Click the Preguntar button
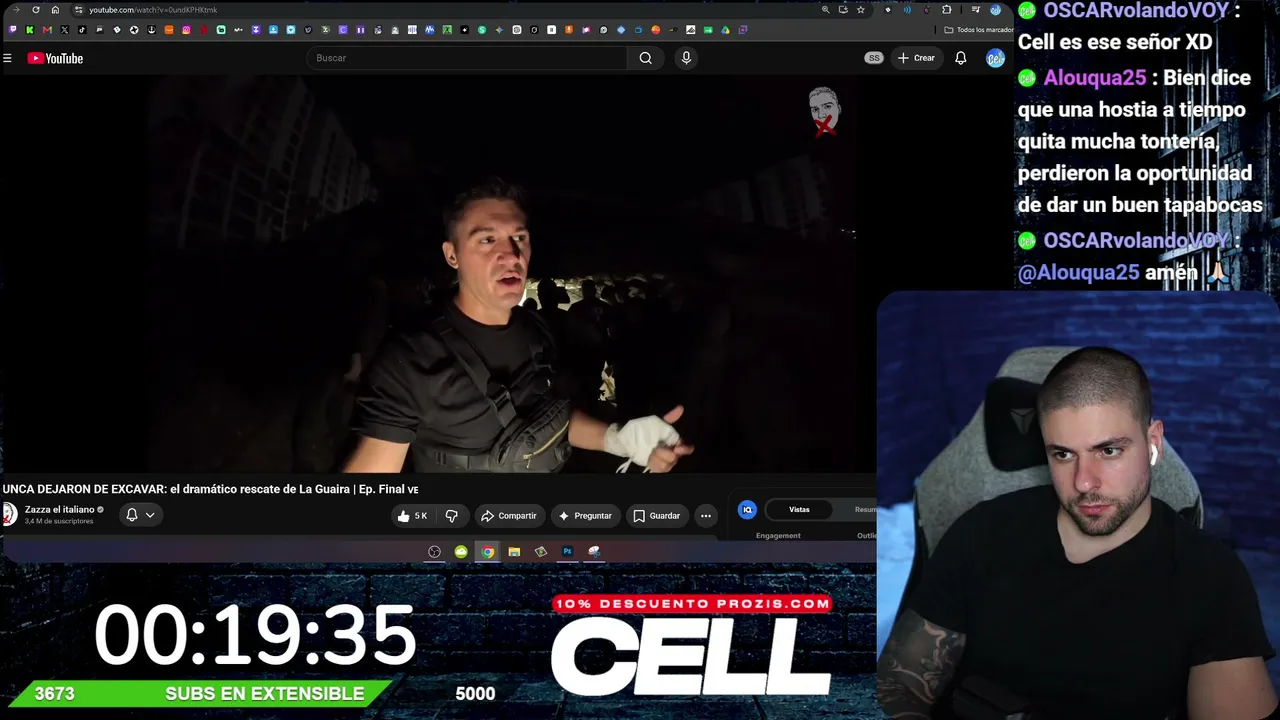Screen dimensions: 1280x720 [x=585, y=516]
